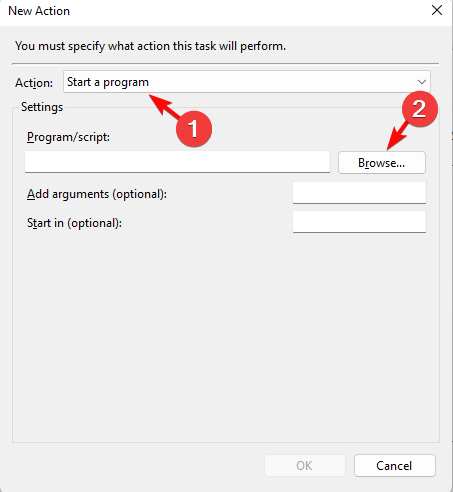Open the Action combo box showing Start a program
This screenshot has width=453, height=492.
coord(247,82)
